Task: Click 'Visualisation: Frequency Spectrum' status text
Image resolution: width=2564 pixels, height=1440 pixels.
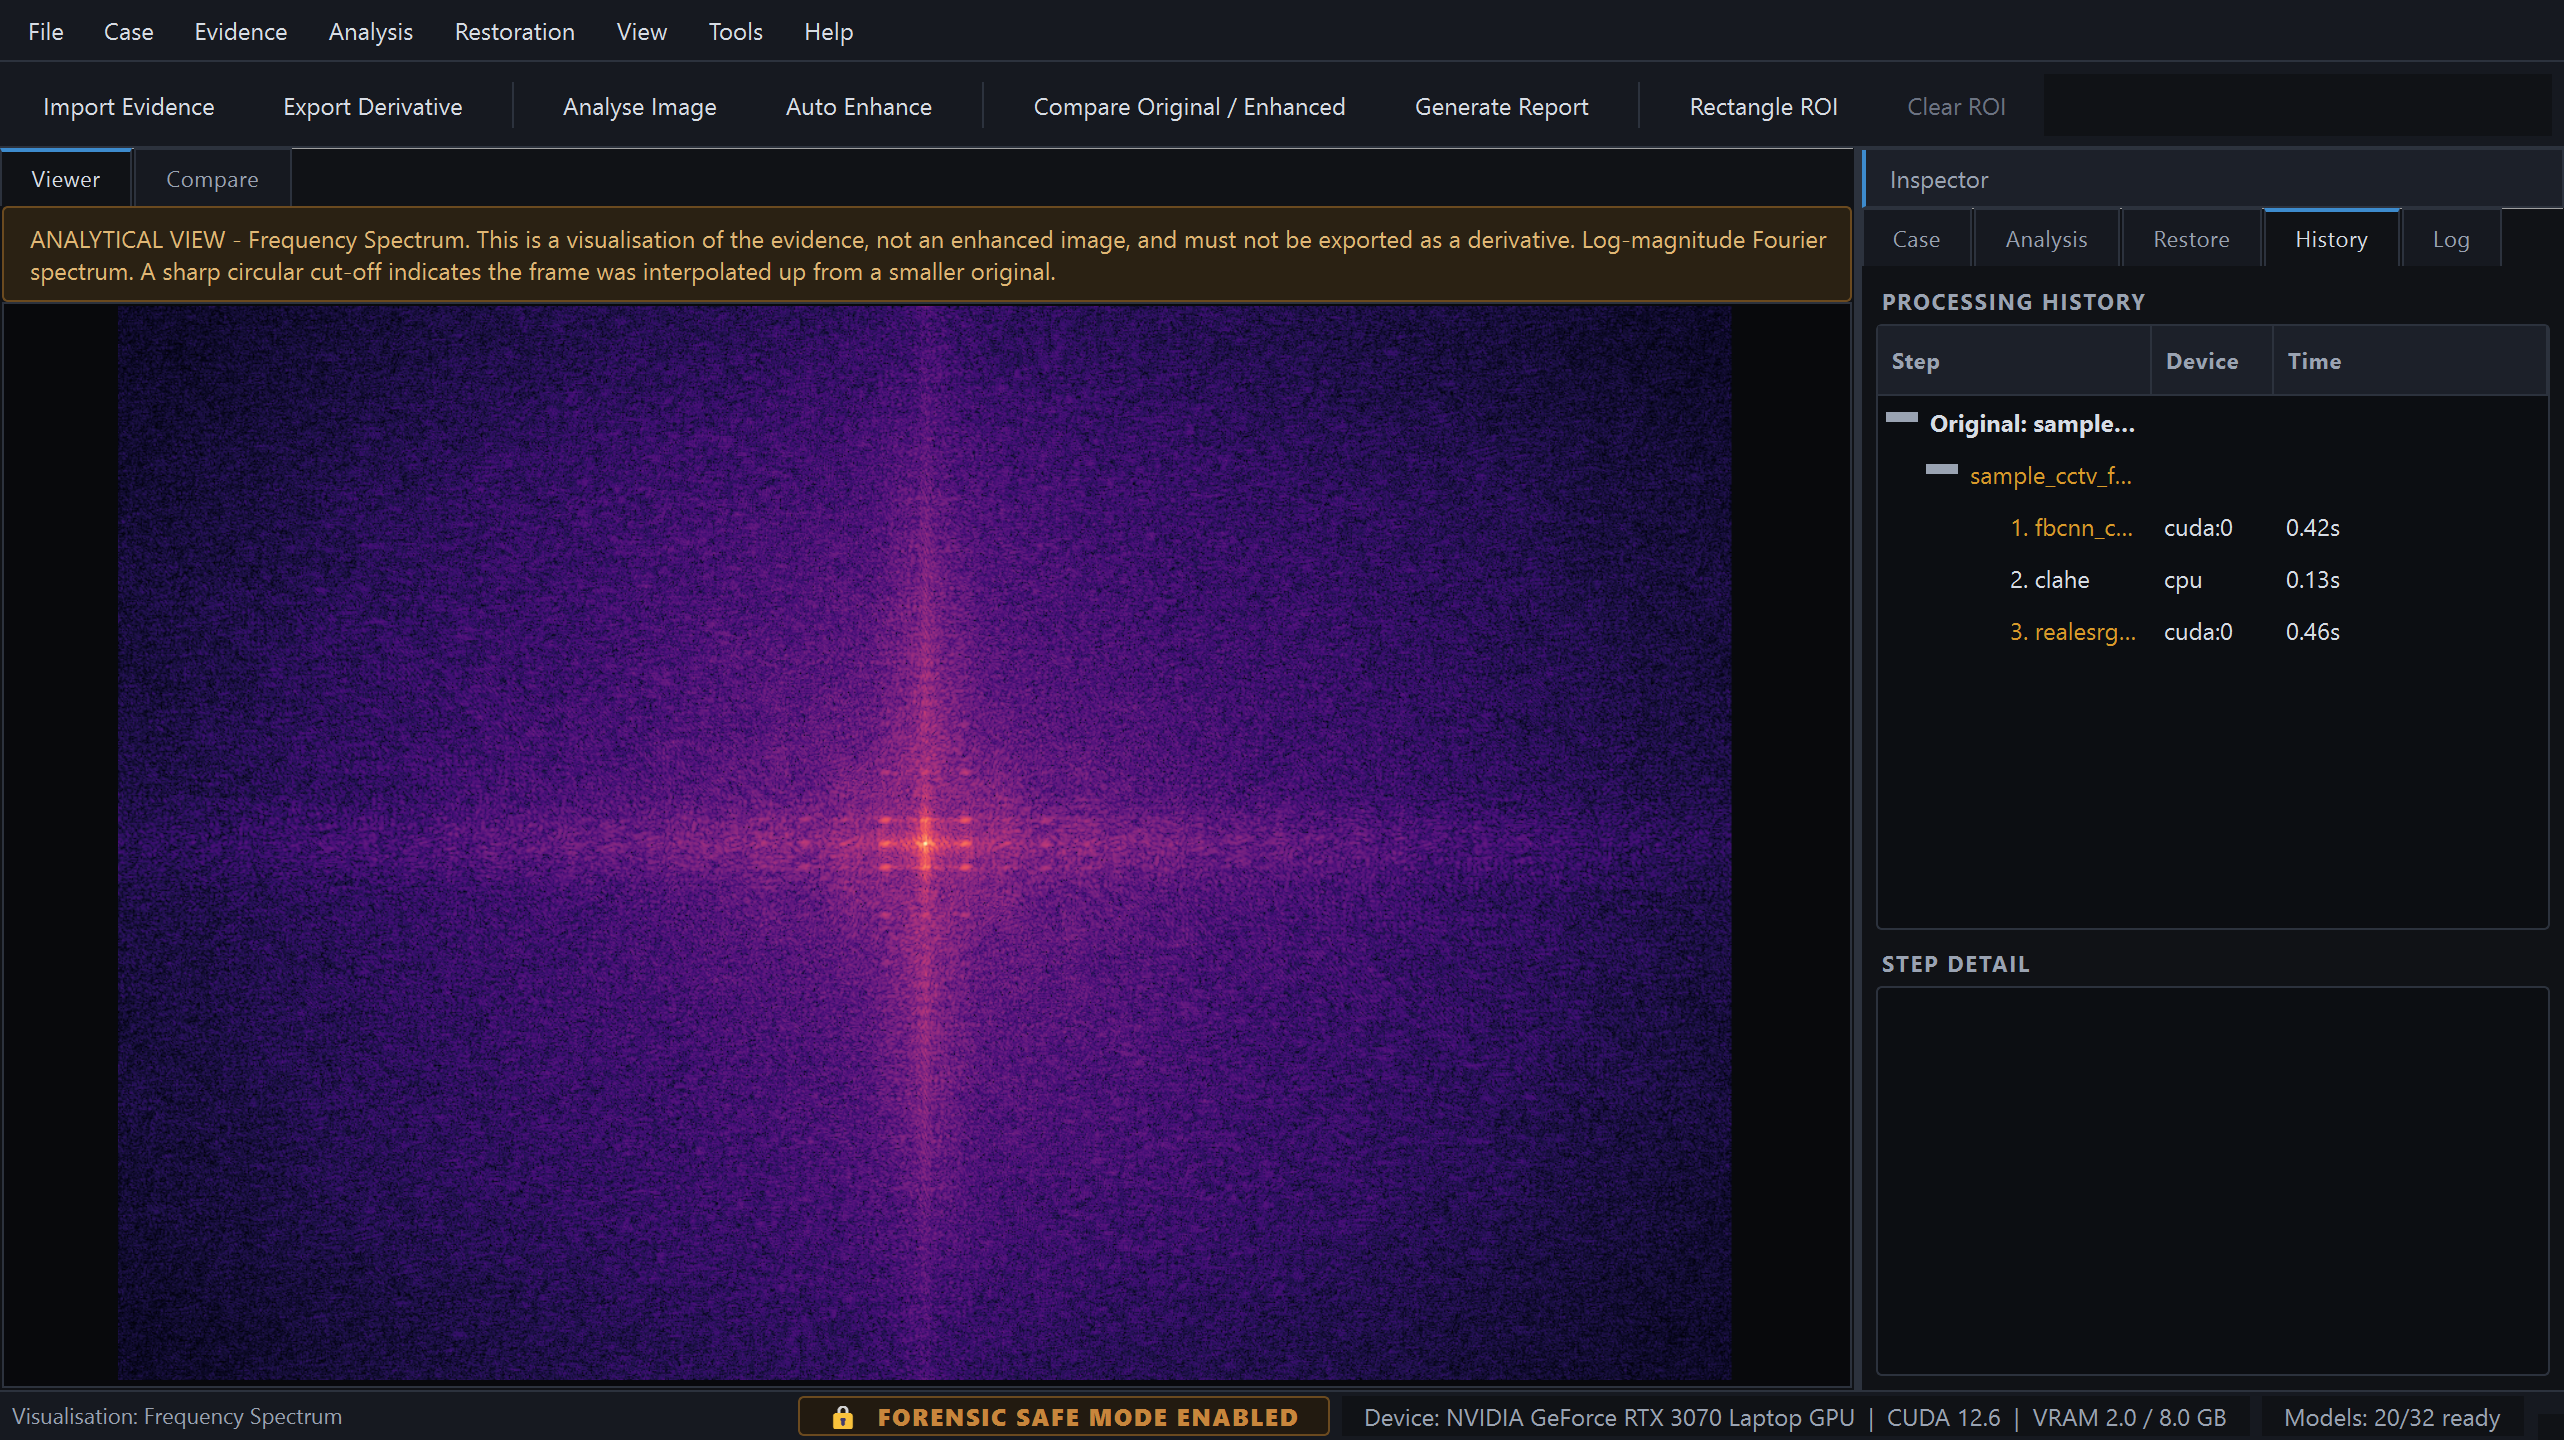Action: (177, 1417)
